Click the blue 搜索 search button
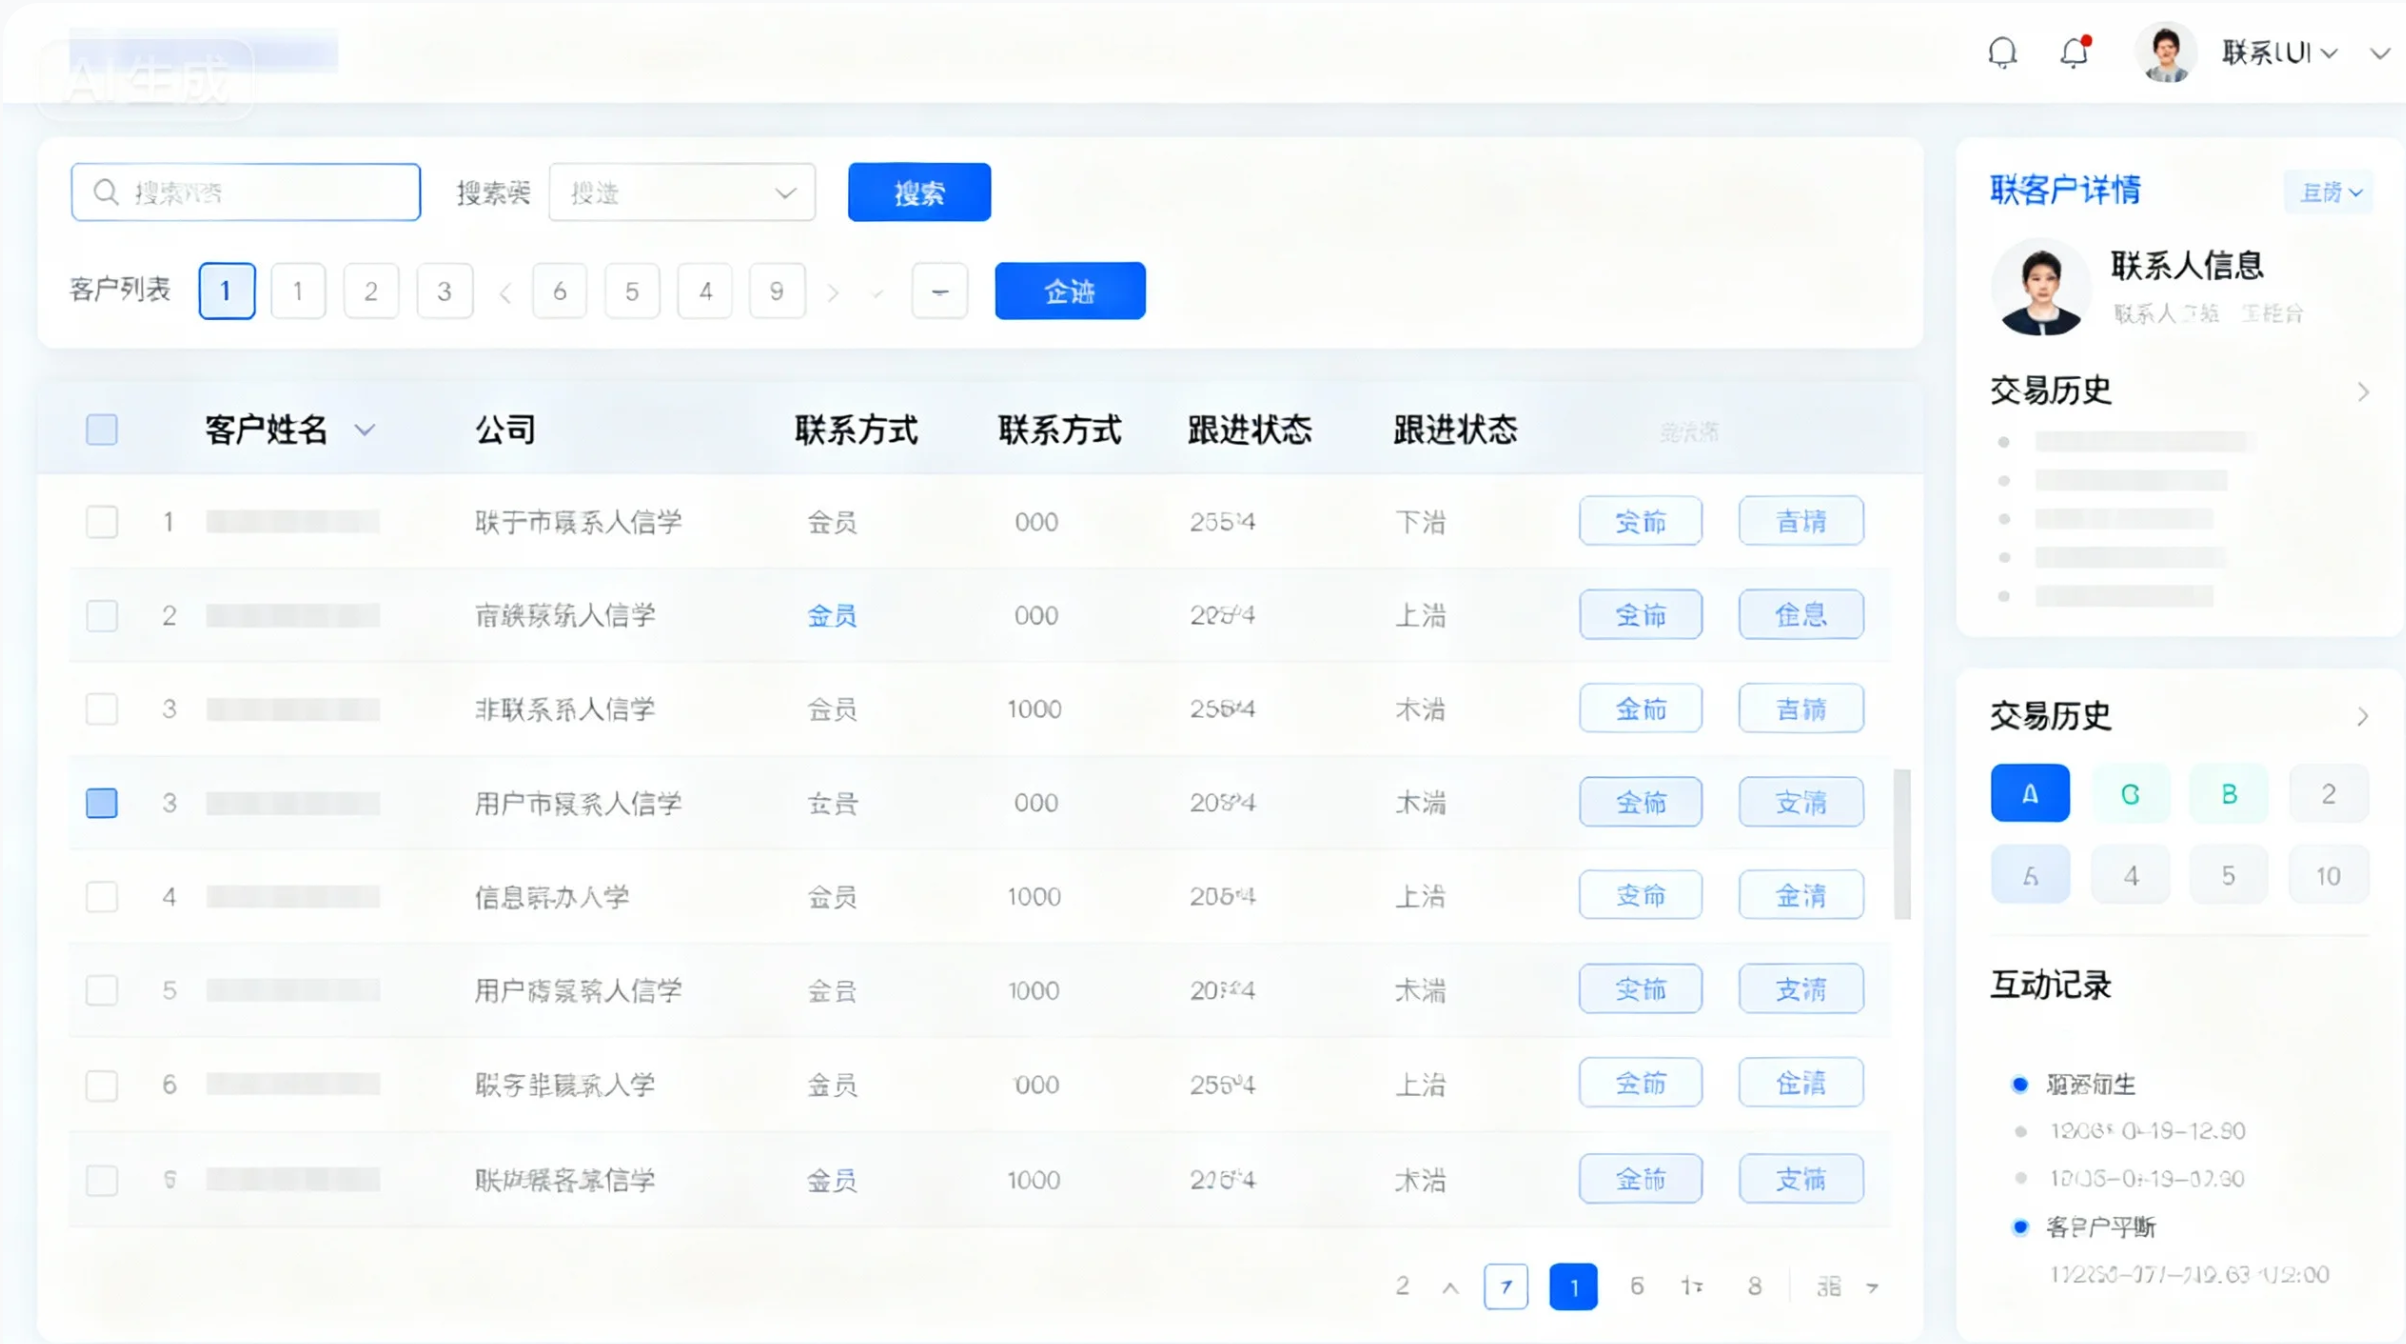Screen dimensions: 2406x1344 click(918, 192)
